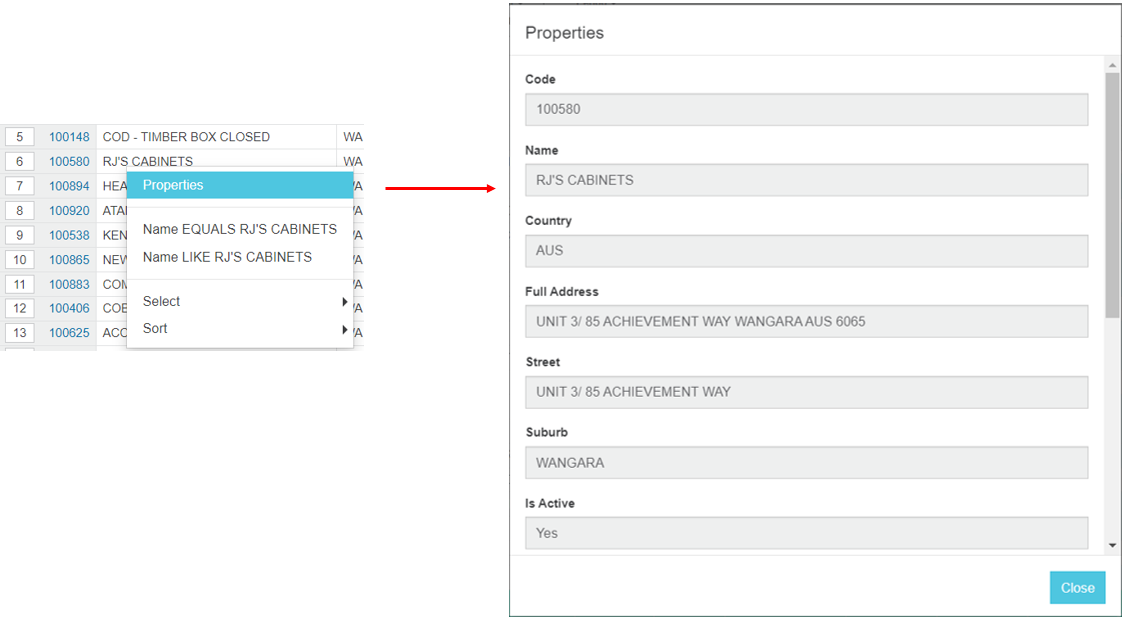Select row number 9 checkbox cell
The height and width of the screenshot is (620, 1127).
pos(20,235)
